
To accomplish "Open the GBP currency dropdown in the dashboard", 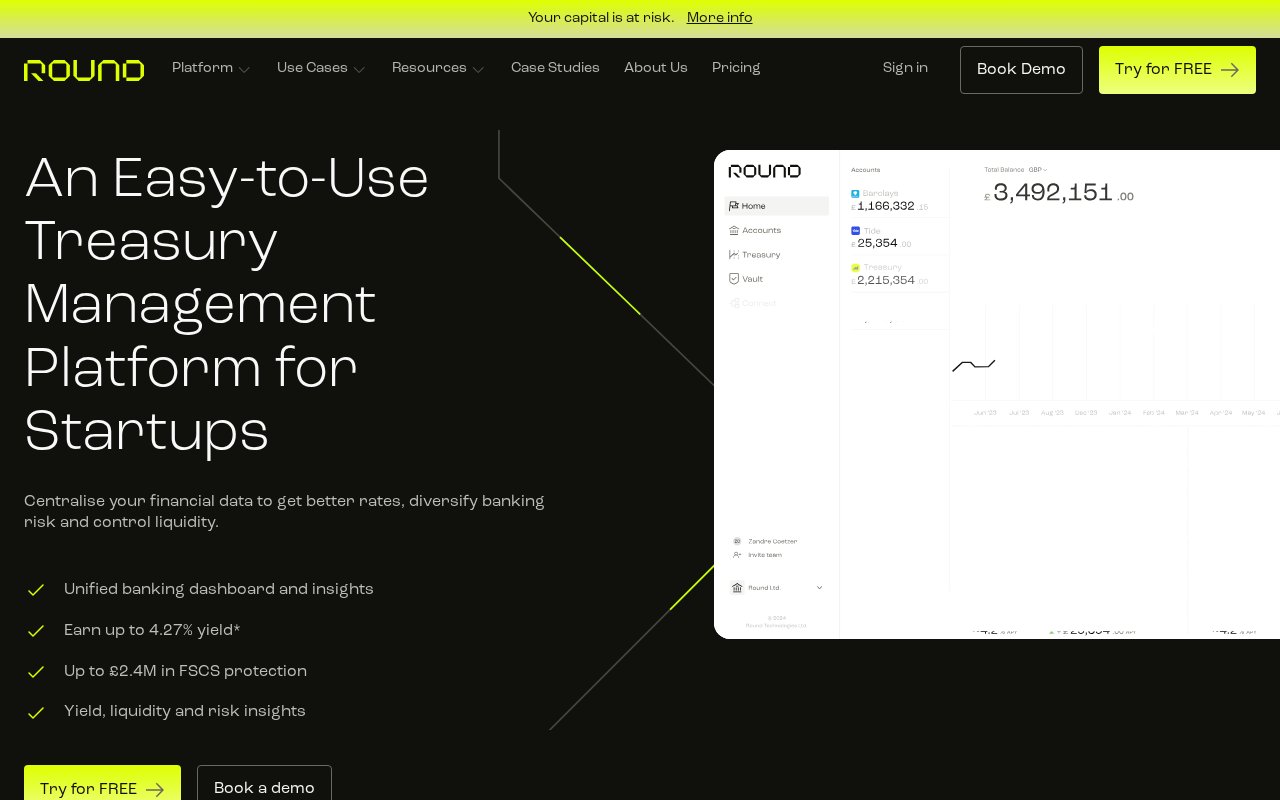I will [1038, 170].
